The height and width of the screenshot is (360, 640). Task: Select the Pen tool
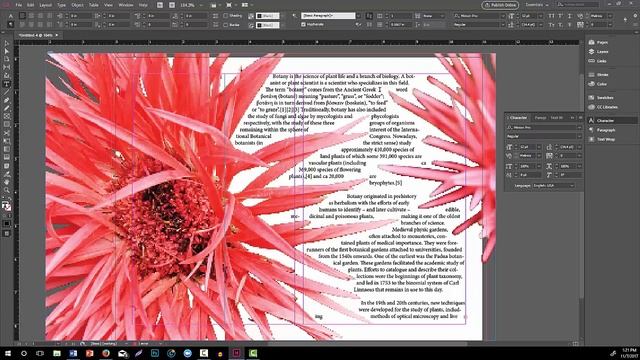7,100
